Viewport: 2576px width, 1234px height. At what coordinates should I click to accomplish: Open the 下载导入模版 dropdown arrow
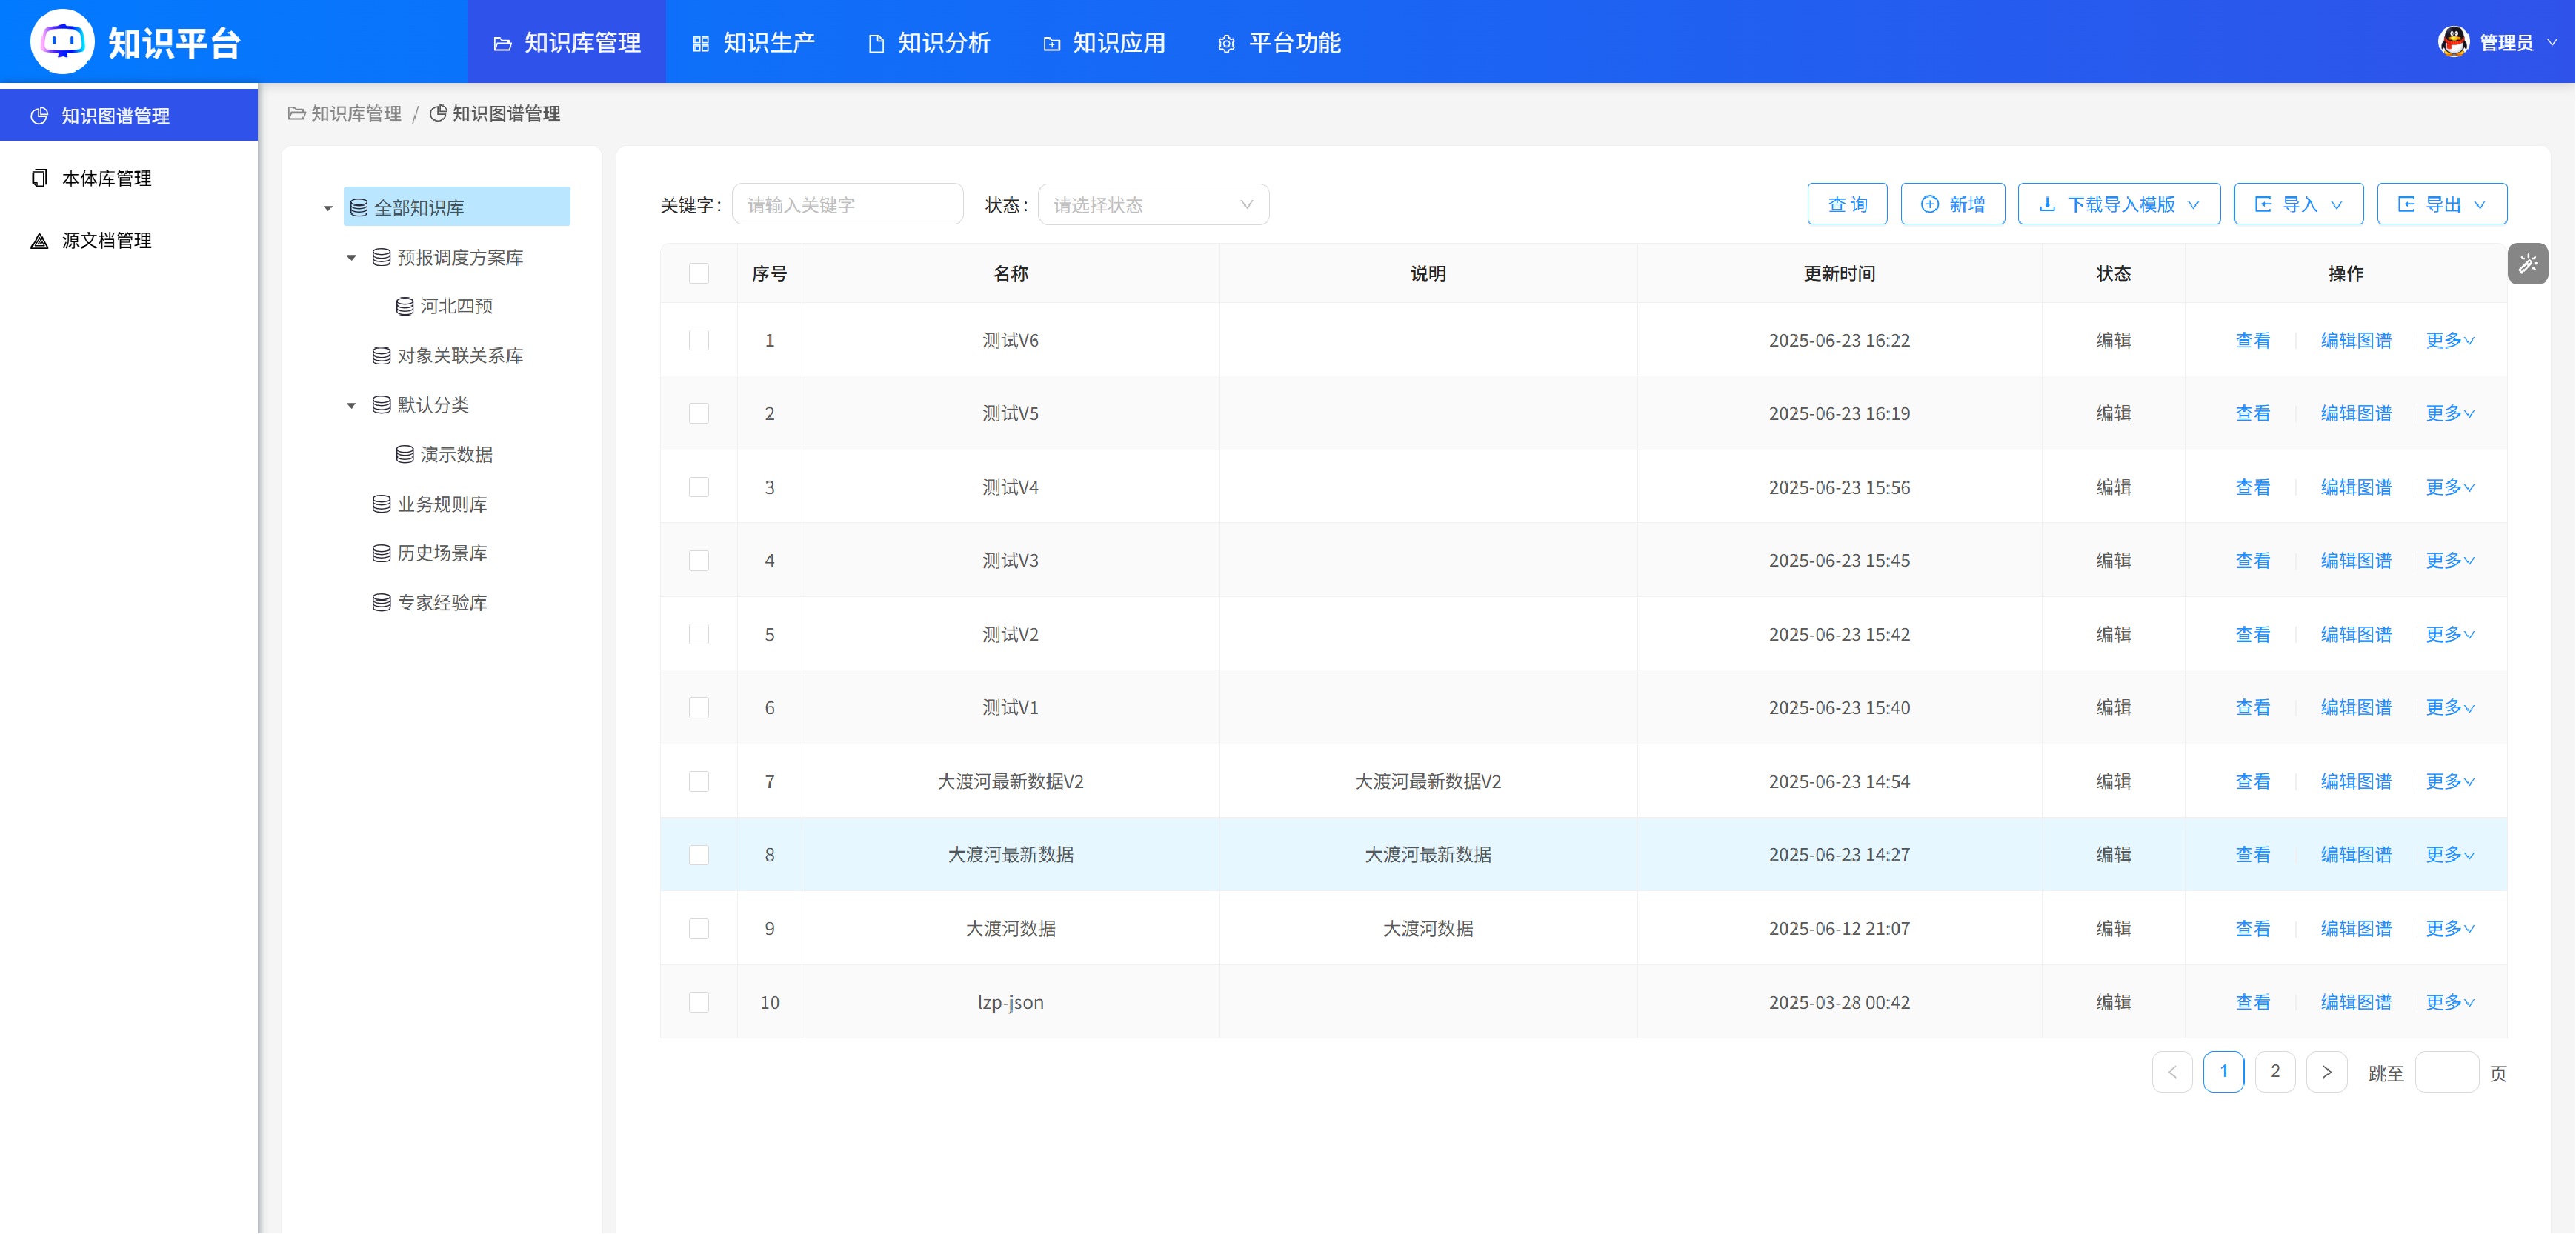(2193, 205)
